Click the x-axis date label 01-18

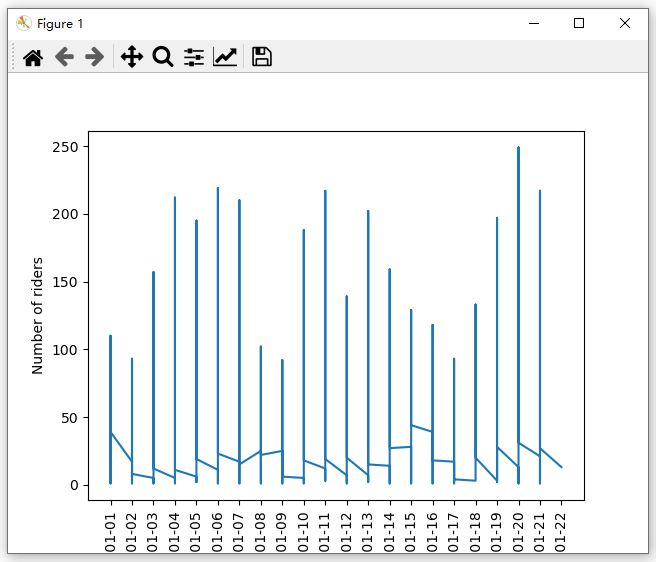point(475,532)
